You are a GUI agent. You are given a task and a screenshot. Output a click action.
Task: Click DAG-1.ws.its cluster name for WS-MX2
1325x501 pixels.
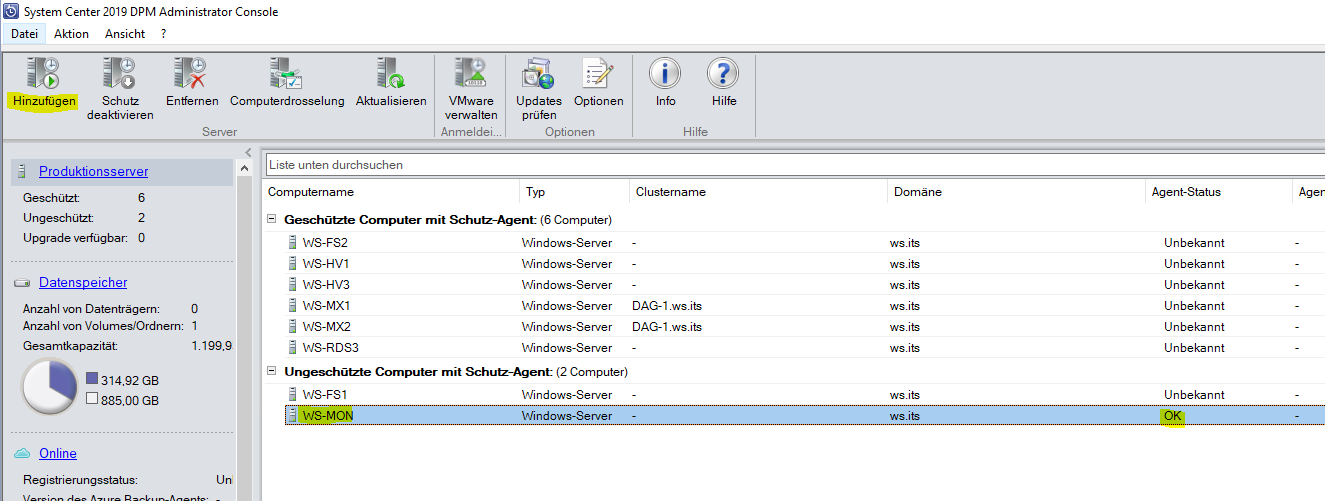[x=667, y=327]
